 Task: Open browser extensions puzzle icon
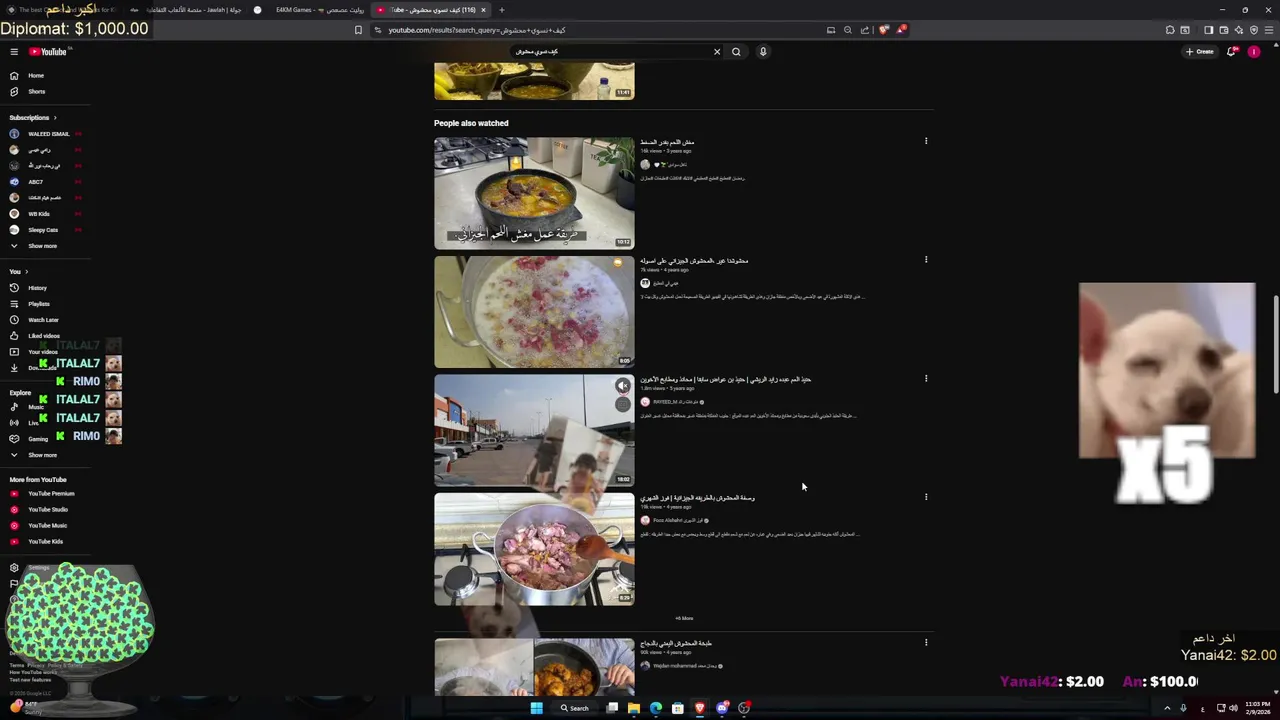(x=1170, y=30)
